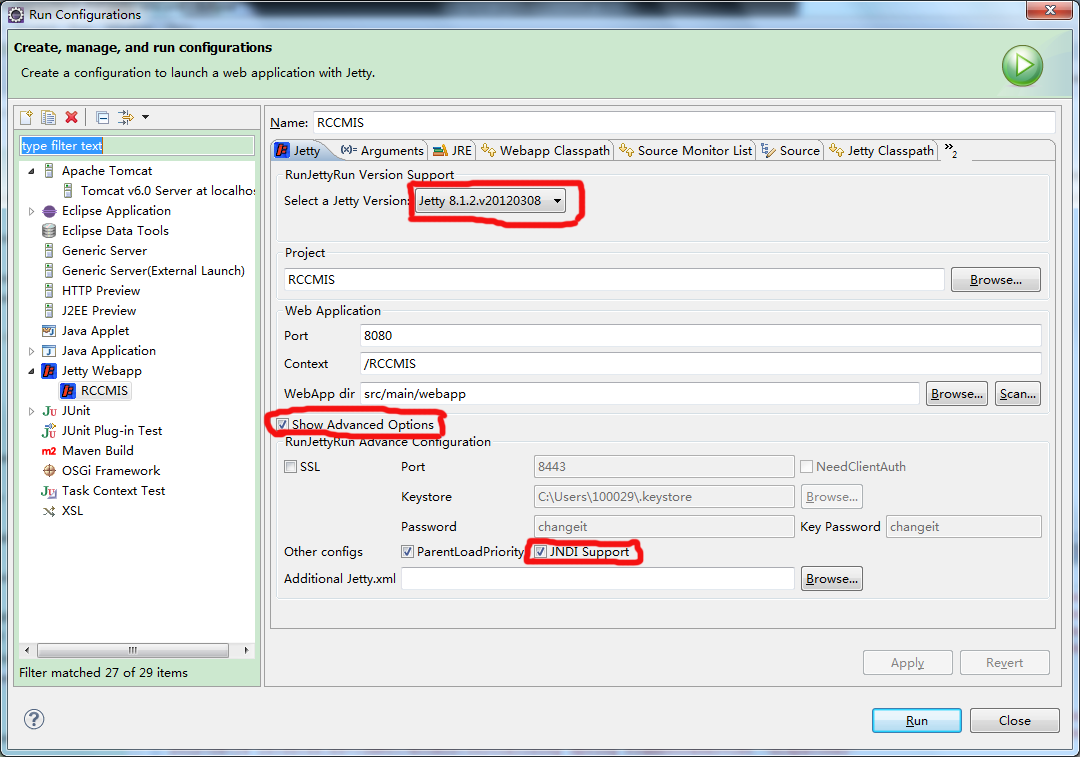Image resolution: width=1080 pixels, height=757 pixels.
Task: Click the Scan button
Action: click(x=1017, y=394)
